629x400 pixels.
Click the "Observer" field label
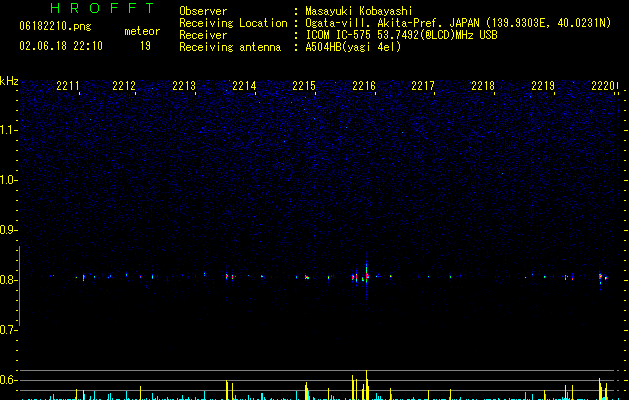[203, 11]
